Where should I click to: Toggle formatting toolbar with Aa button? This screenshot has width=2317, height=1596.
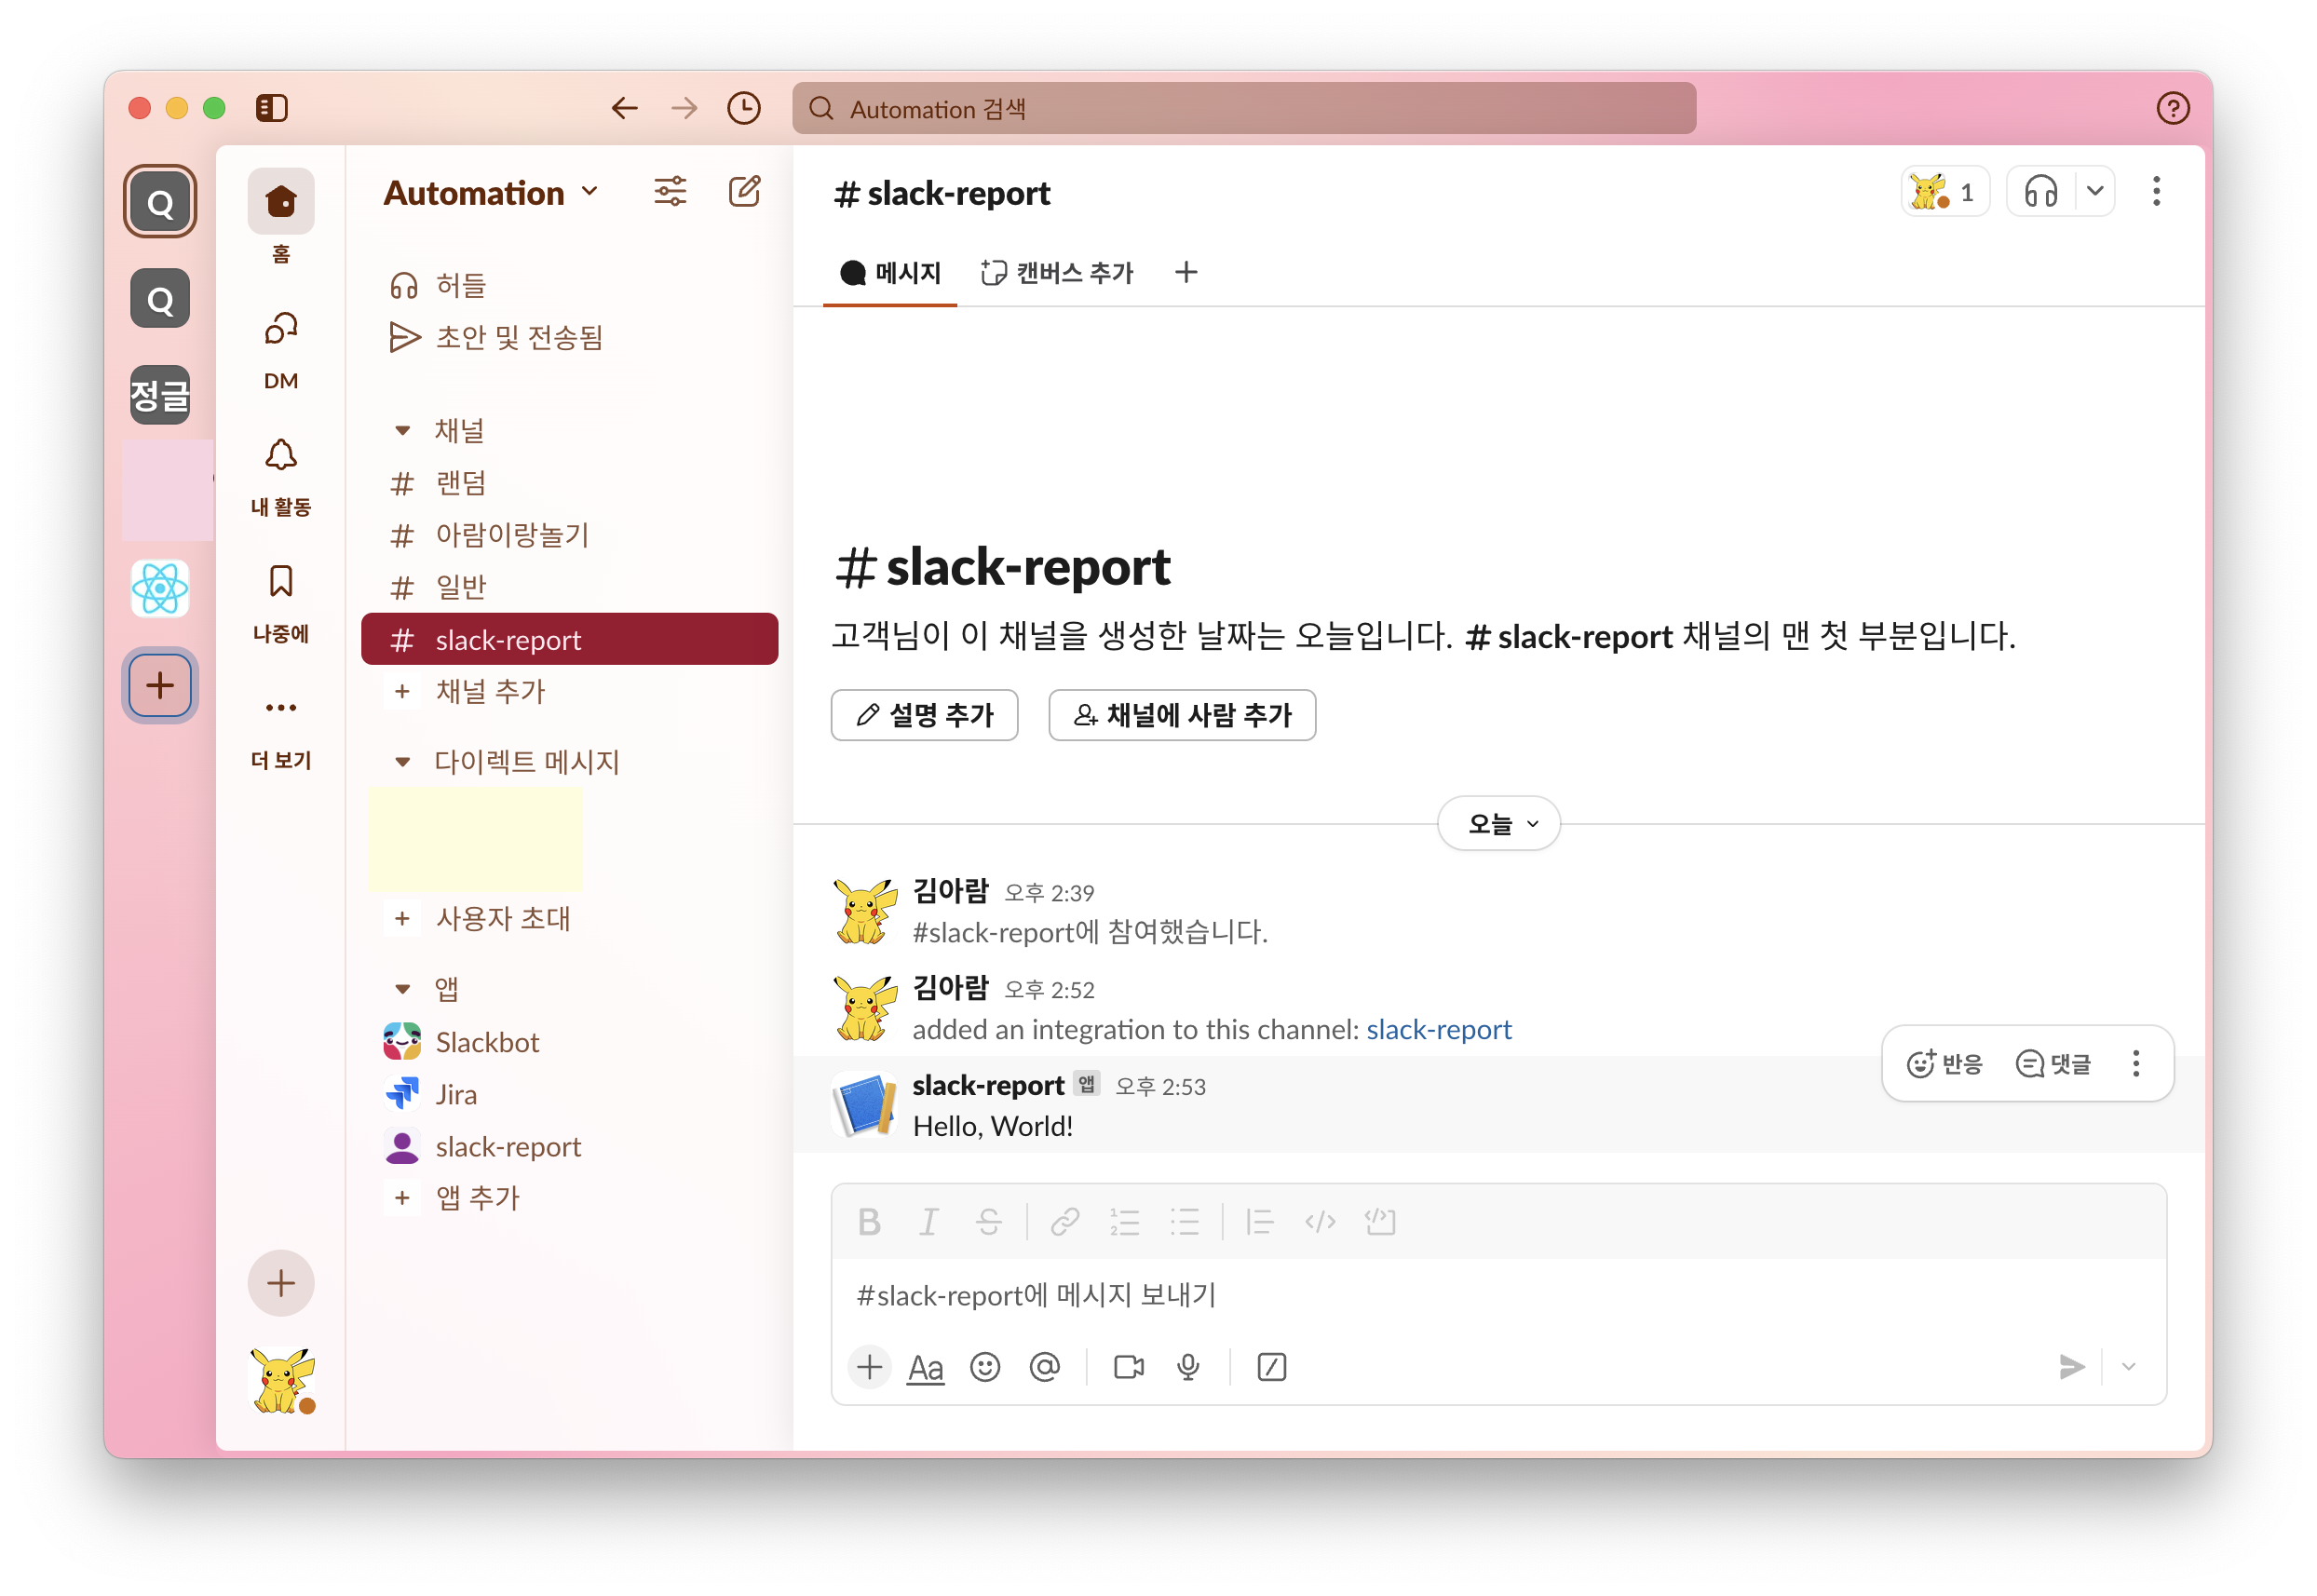[x=925, y=1366]
